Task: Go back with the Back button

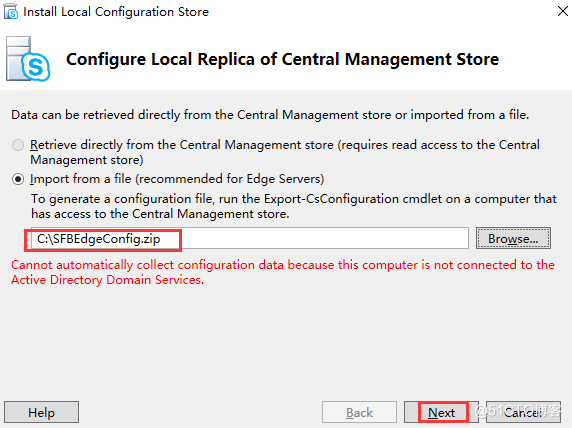Action: click(359, 412)
